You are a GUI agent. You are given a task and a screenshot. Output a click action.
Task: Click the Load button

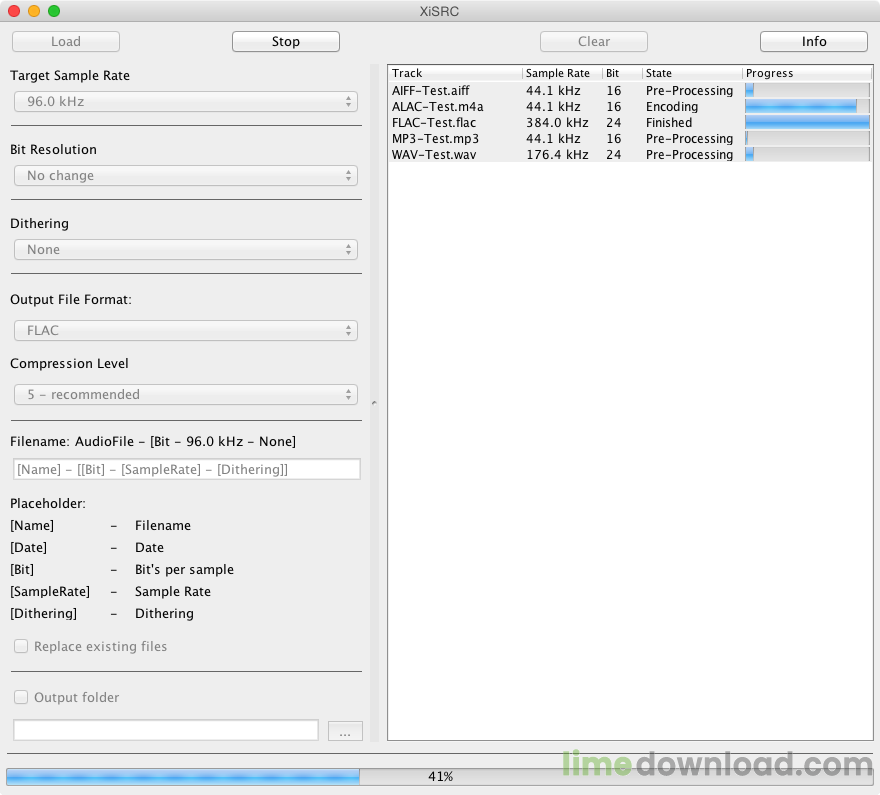click(x=66, y=42)
